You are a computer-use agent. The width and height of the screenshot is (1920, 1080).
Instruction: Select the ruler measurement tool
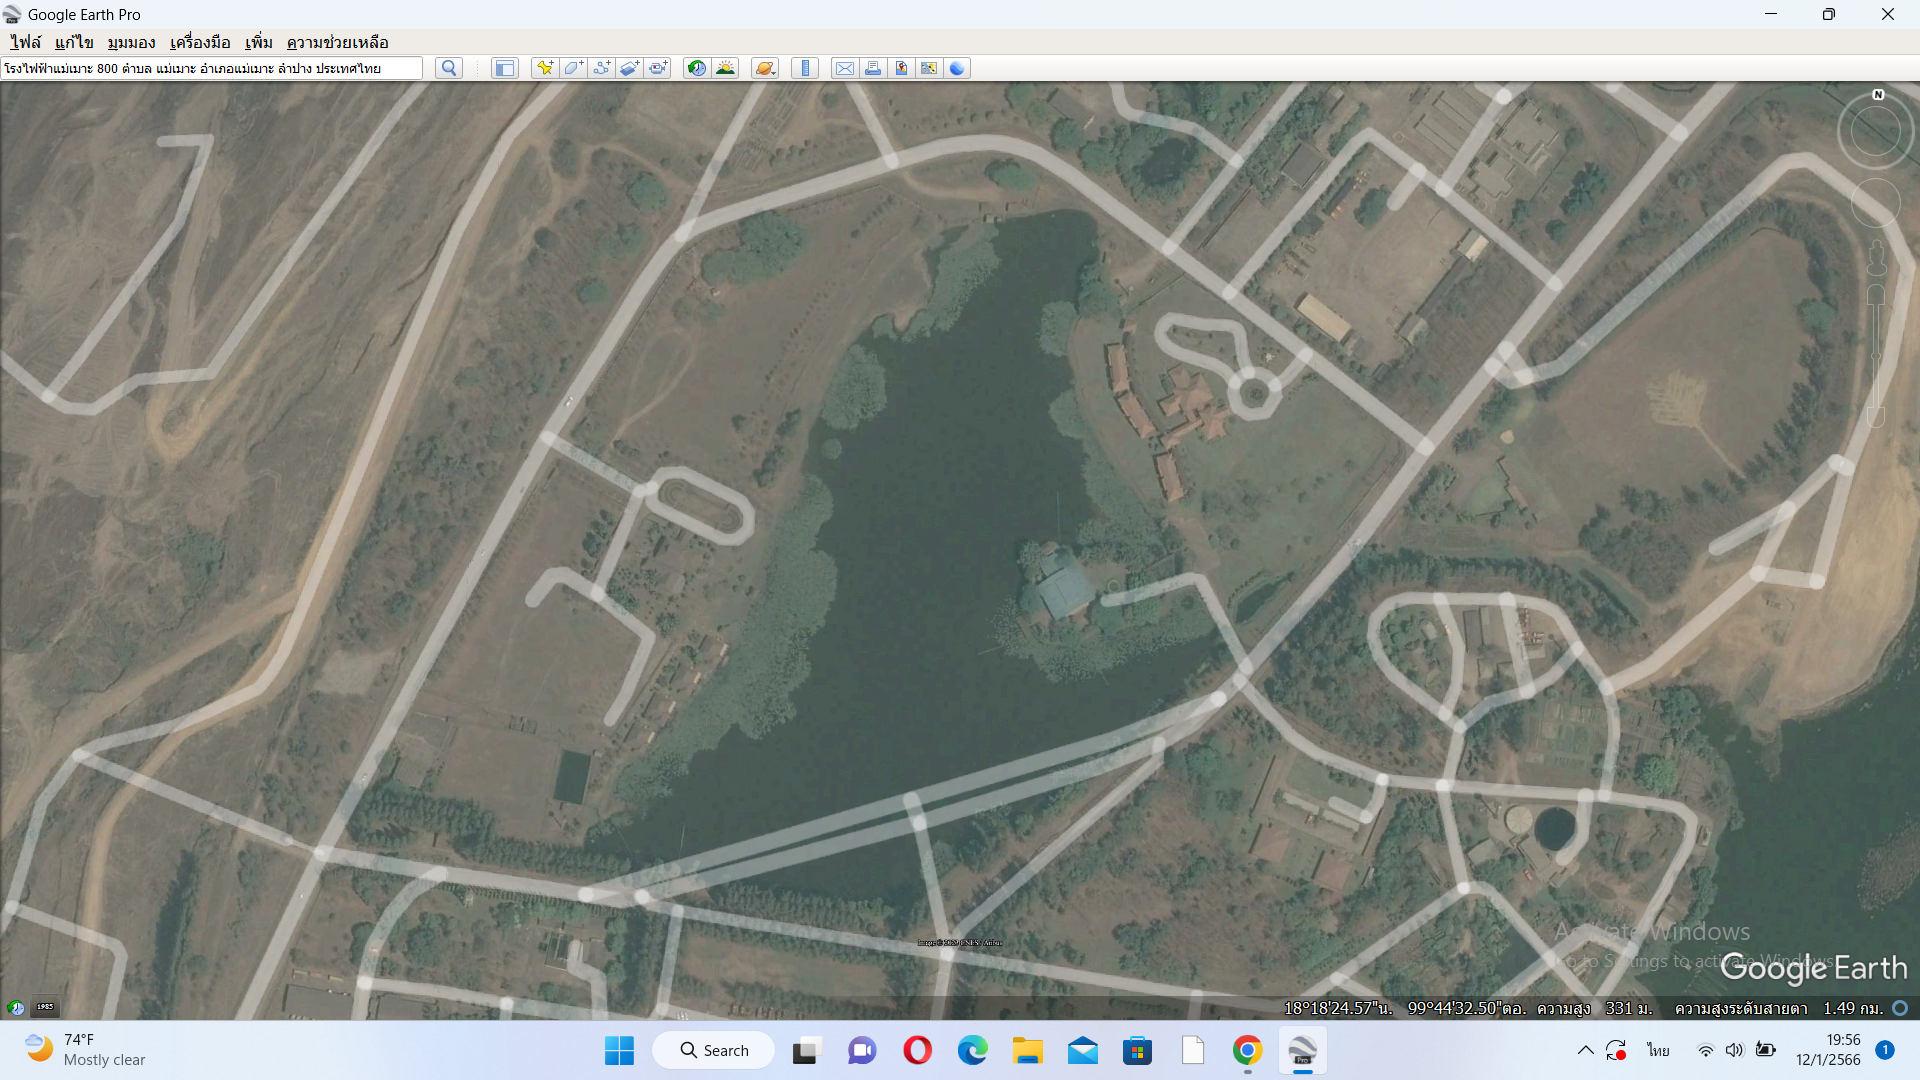click(x=805, y=68)
